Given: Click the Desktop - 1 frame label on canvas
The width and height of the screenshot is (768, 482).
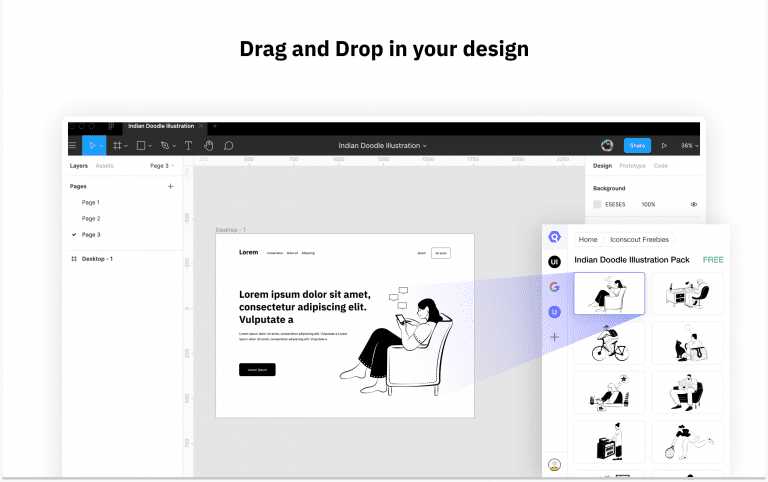Looking at the screenshot, I should click(231, 230).
